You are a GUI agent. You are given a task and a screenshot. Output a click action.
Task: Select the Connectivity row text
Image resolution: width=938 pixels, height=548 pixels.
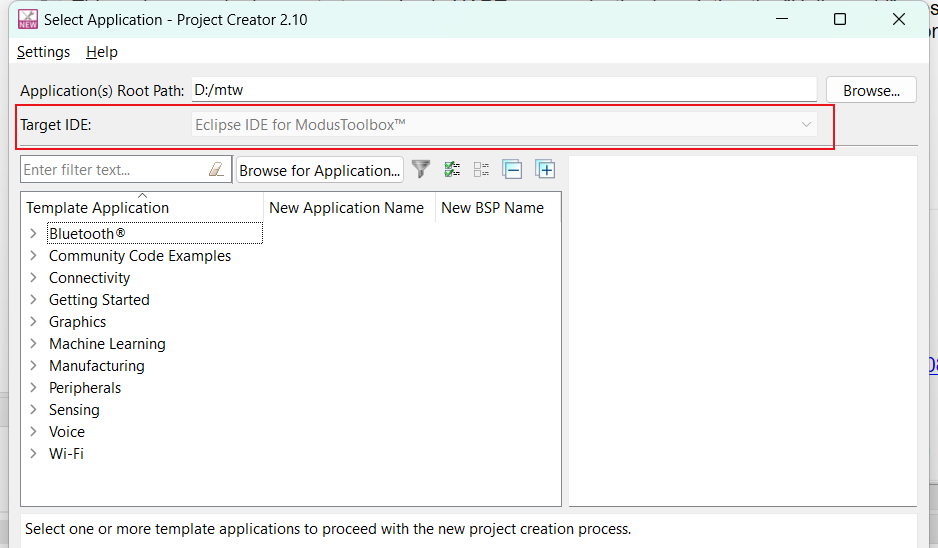[x=90, y=278]
